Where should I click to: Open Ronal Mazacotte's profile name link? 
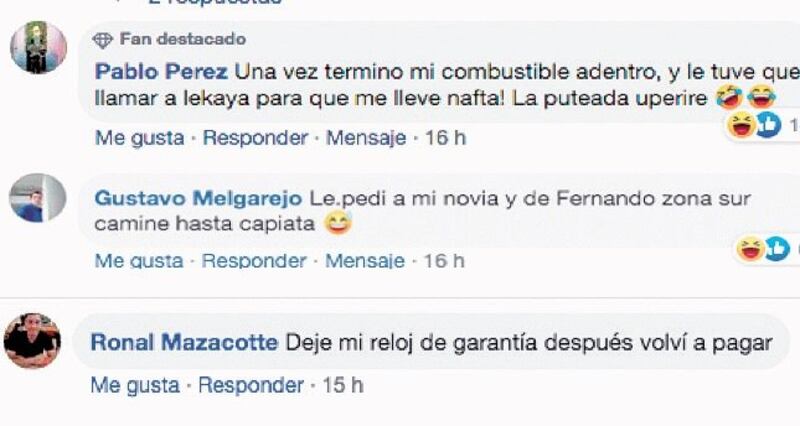tap(184, 342)
